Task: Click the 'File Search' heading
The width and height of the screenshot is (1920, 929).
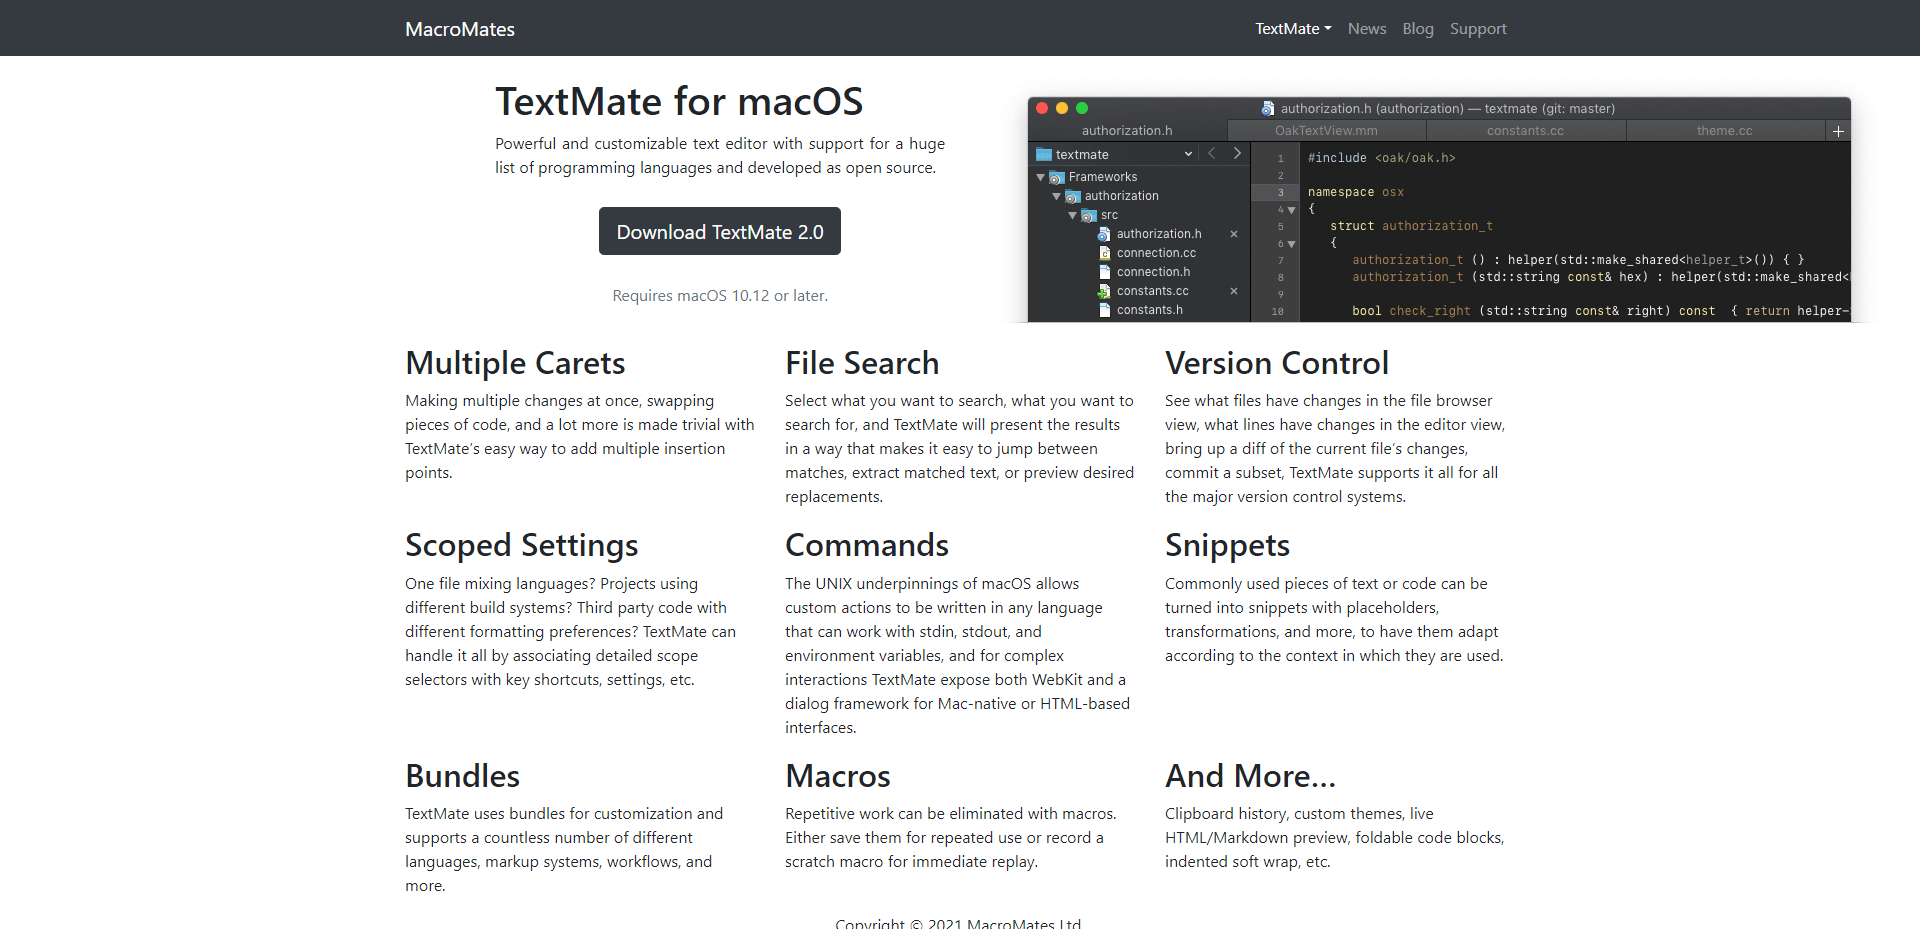Action: [862, 363]
